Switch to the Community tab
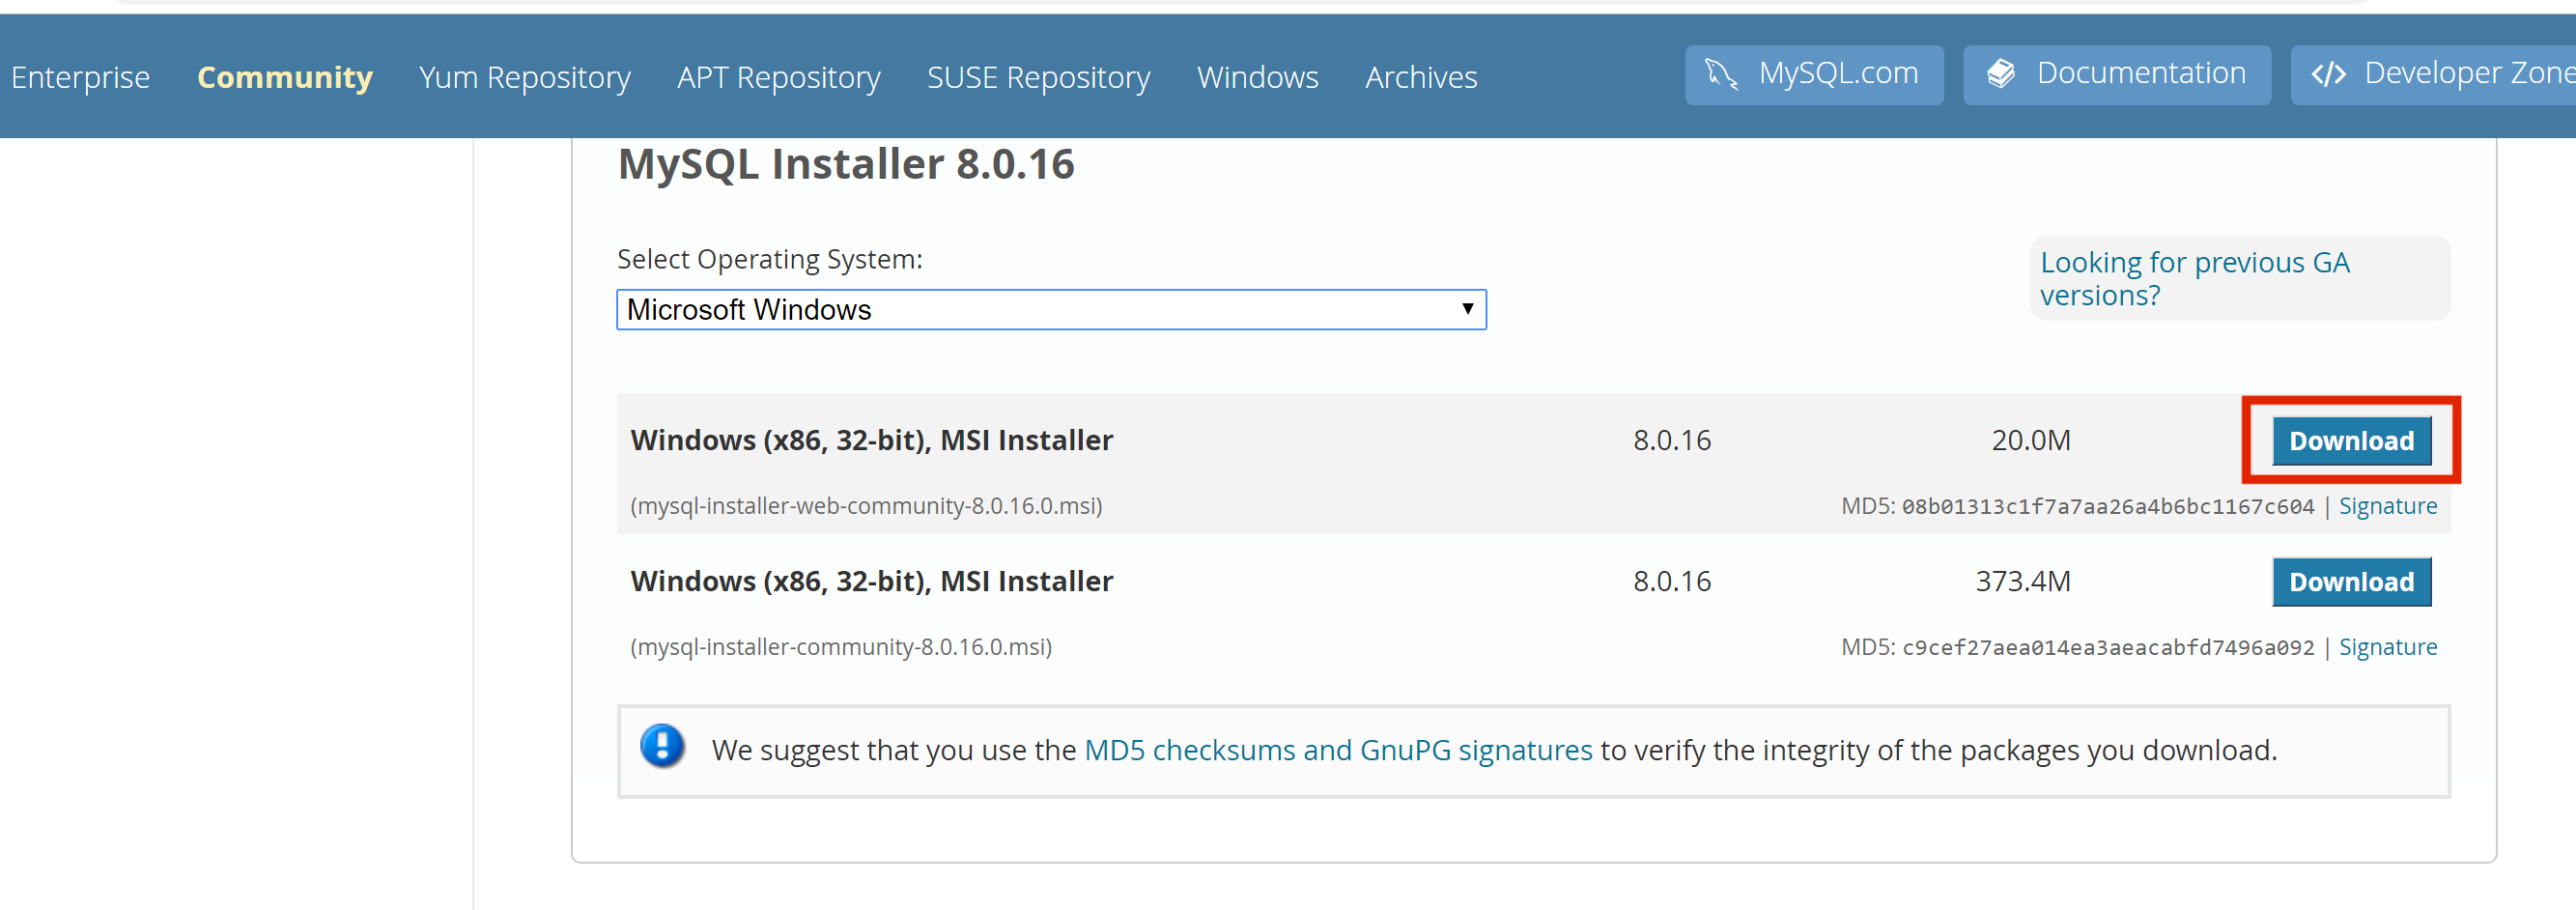This screenshot has width=2576, height=910. (x=284, y=77)
